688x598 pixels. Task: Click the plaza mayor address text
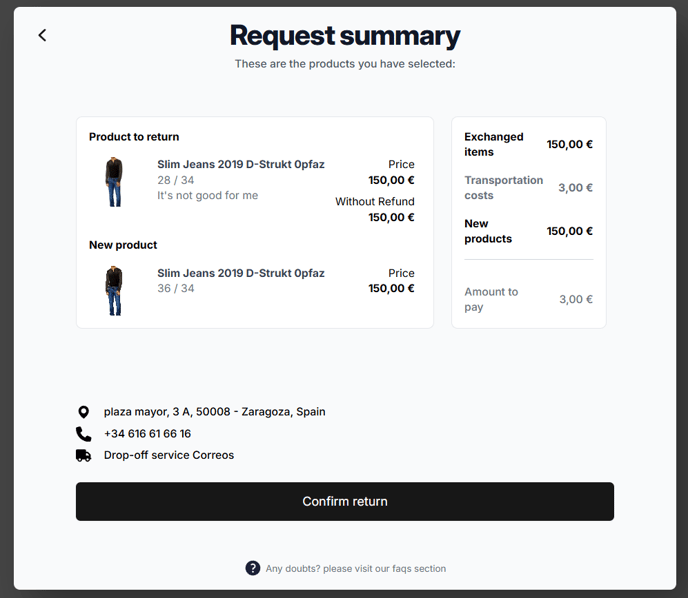click(x=215, y=412)
